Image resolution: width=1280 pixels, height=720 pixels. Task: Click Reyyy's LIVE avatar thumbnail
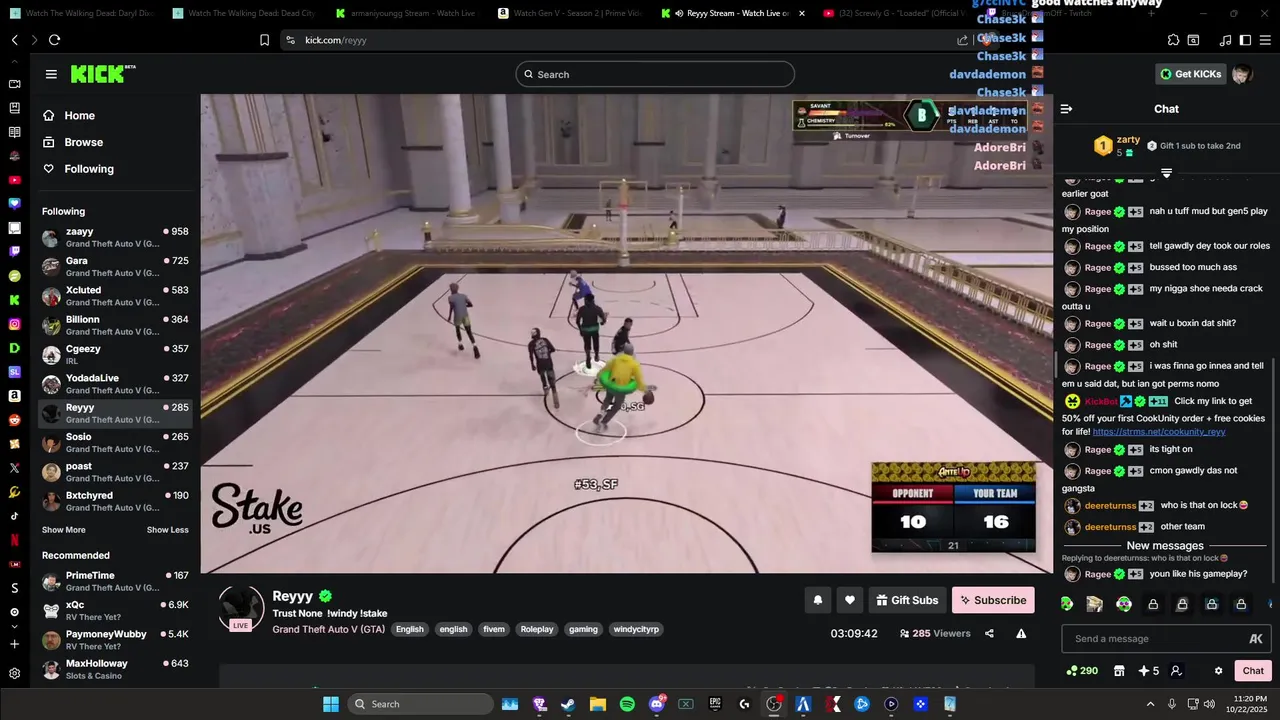click(241, 609)
